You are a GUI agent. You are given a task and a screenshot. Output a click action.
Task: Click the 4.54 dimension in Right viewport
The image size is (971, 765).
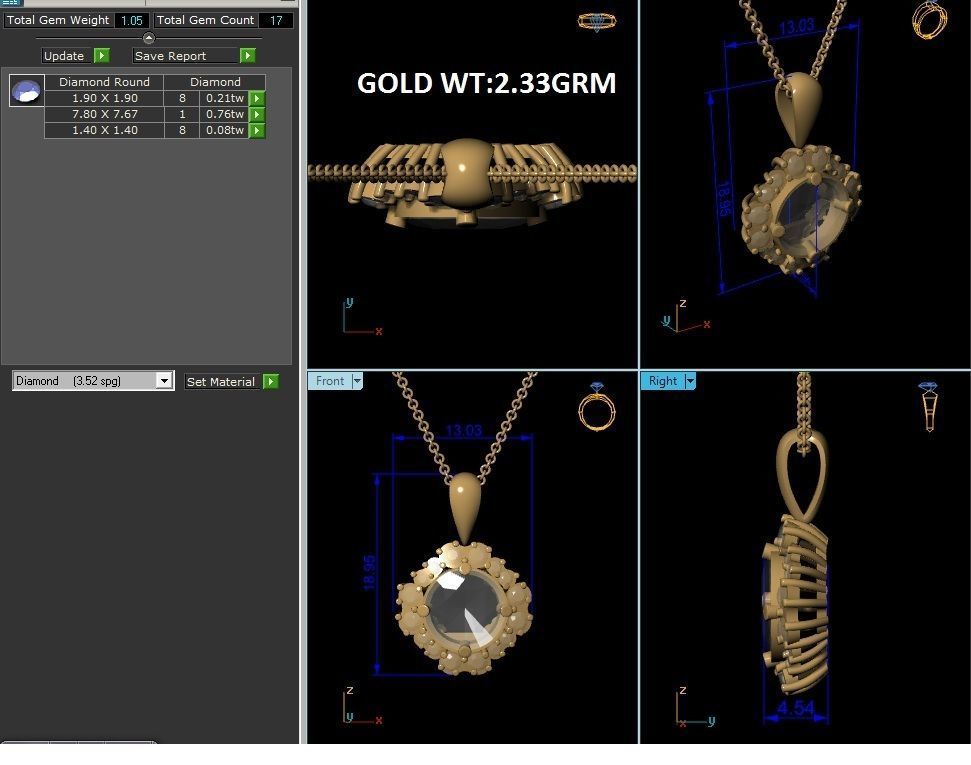(796, 707)
